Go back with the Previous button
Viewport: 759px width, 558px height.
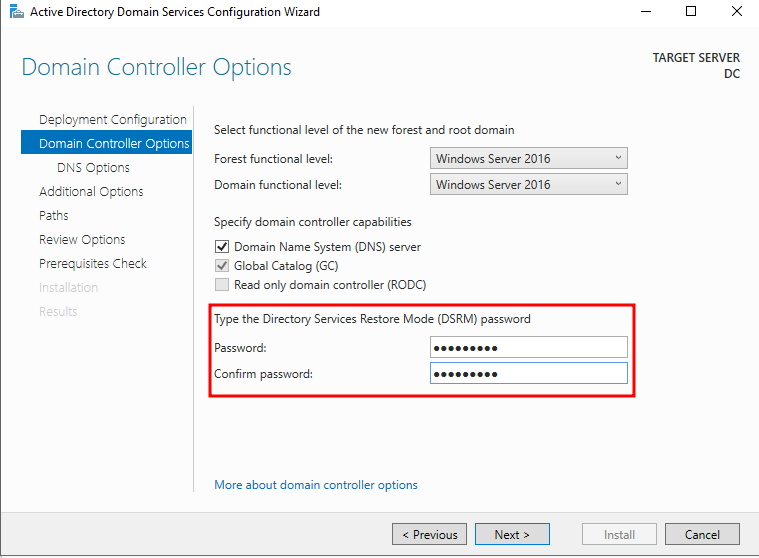point(429,534)
